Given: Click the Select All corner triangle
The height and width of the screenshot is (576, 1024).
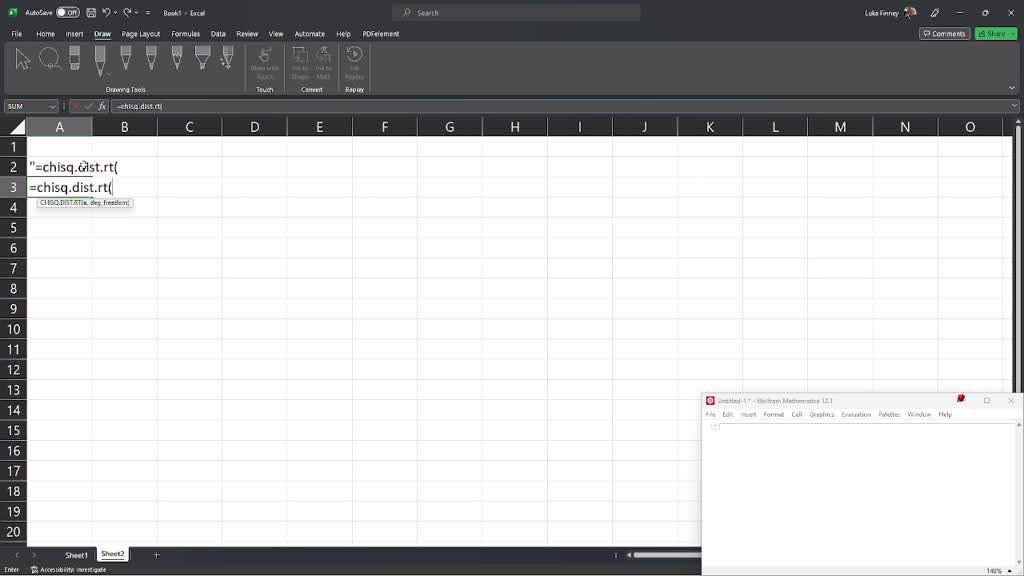Looking at the screenshot, I should point(18,127).
